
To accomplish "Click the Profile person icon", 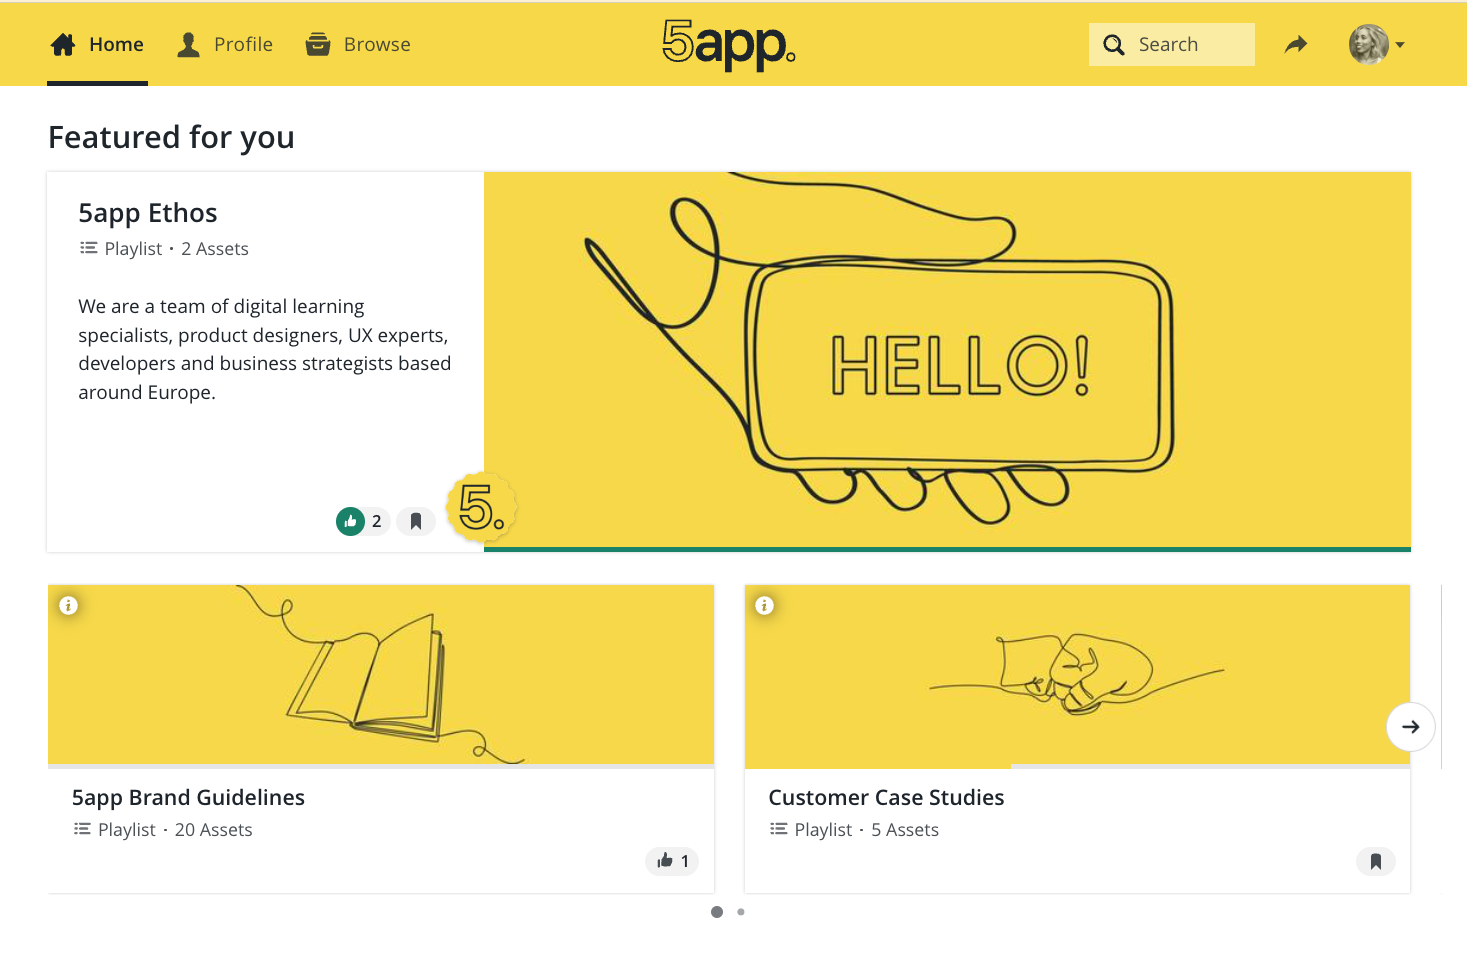I will pyautogui.click(x=188, y=45).
